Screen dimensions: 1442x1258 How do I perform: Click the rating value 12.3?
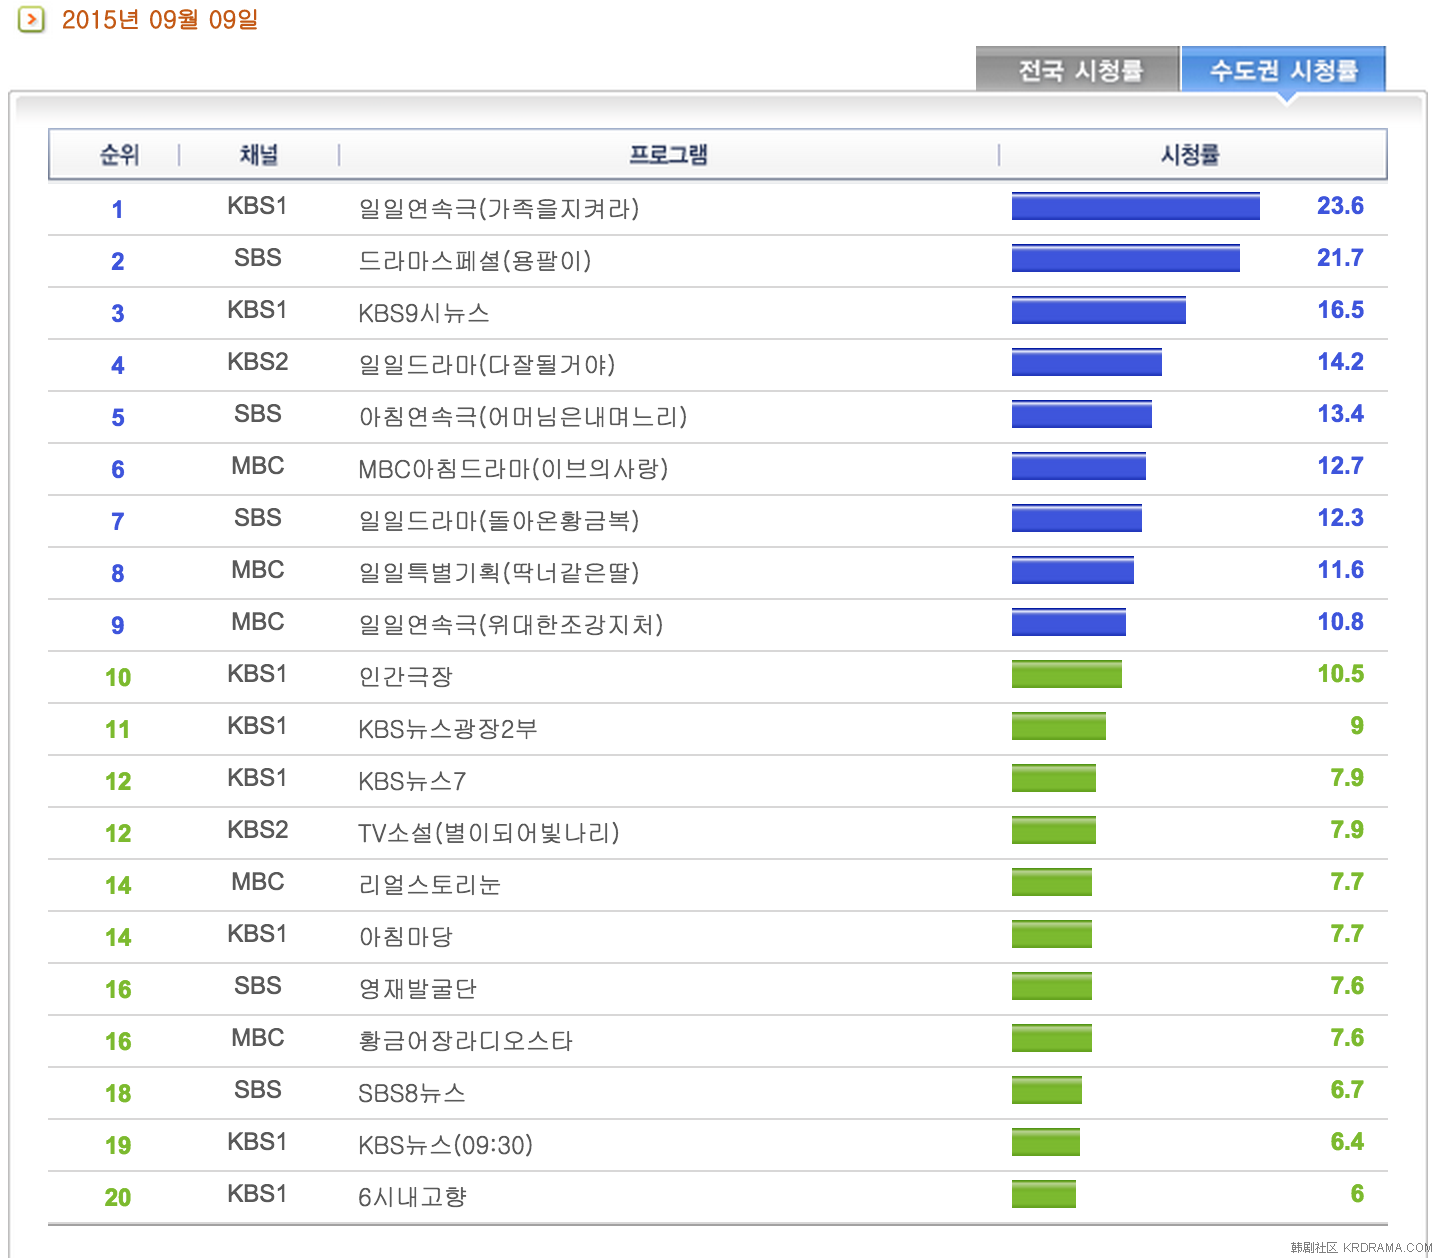click(1340, 518)
